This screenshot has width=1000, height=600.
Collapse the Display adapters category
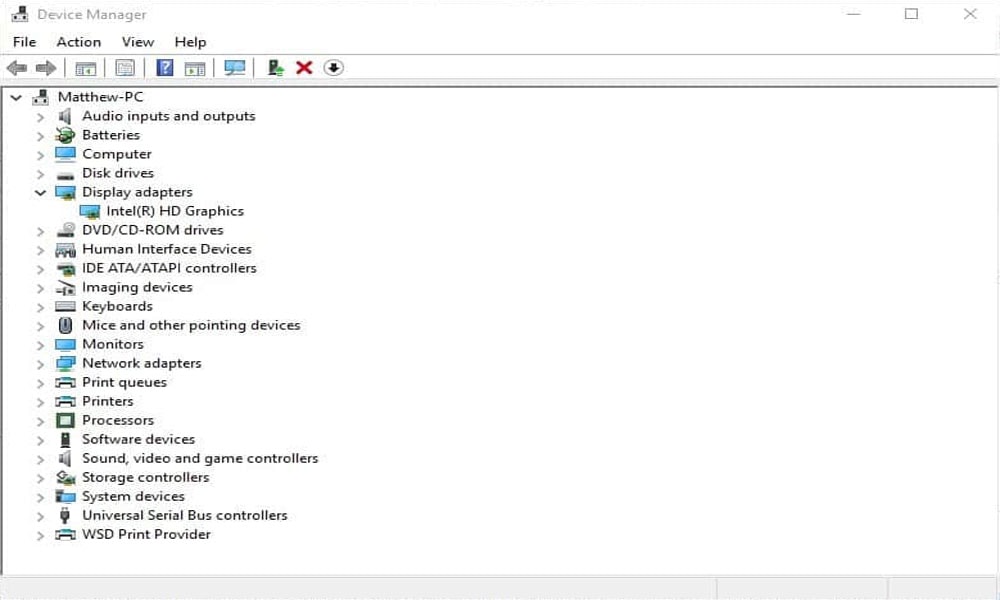40,193
